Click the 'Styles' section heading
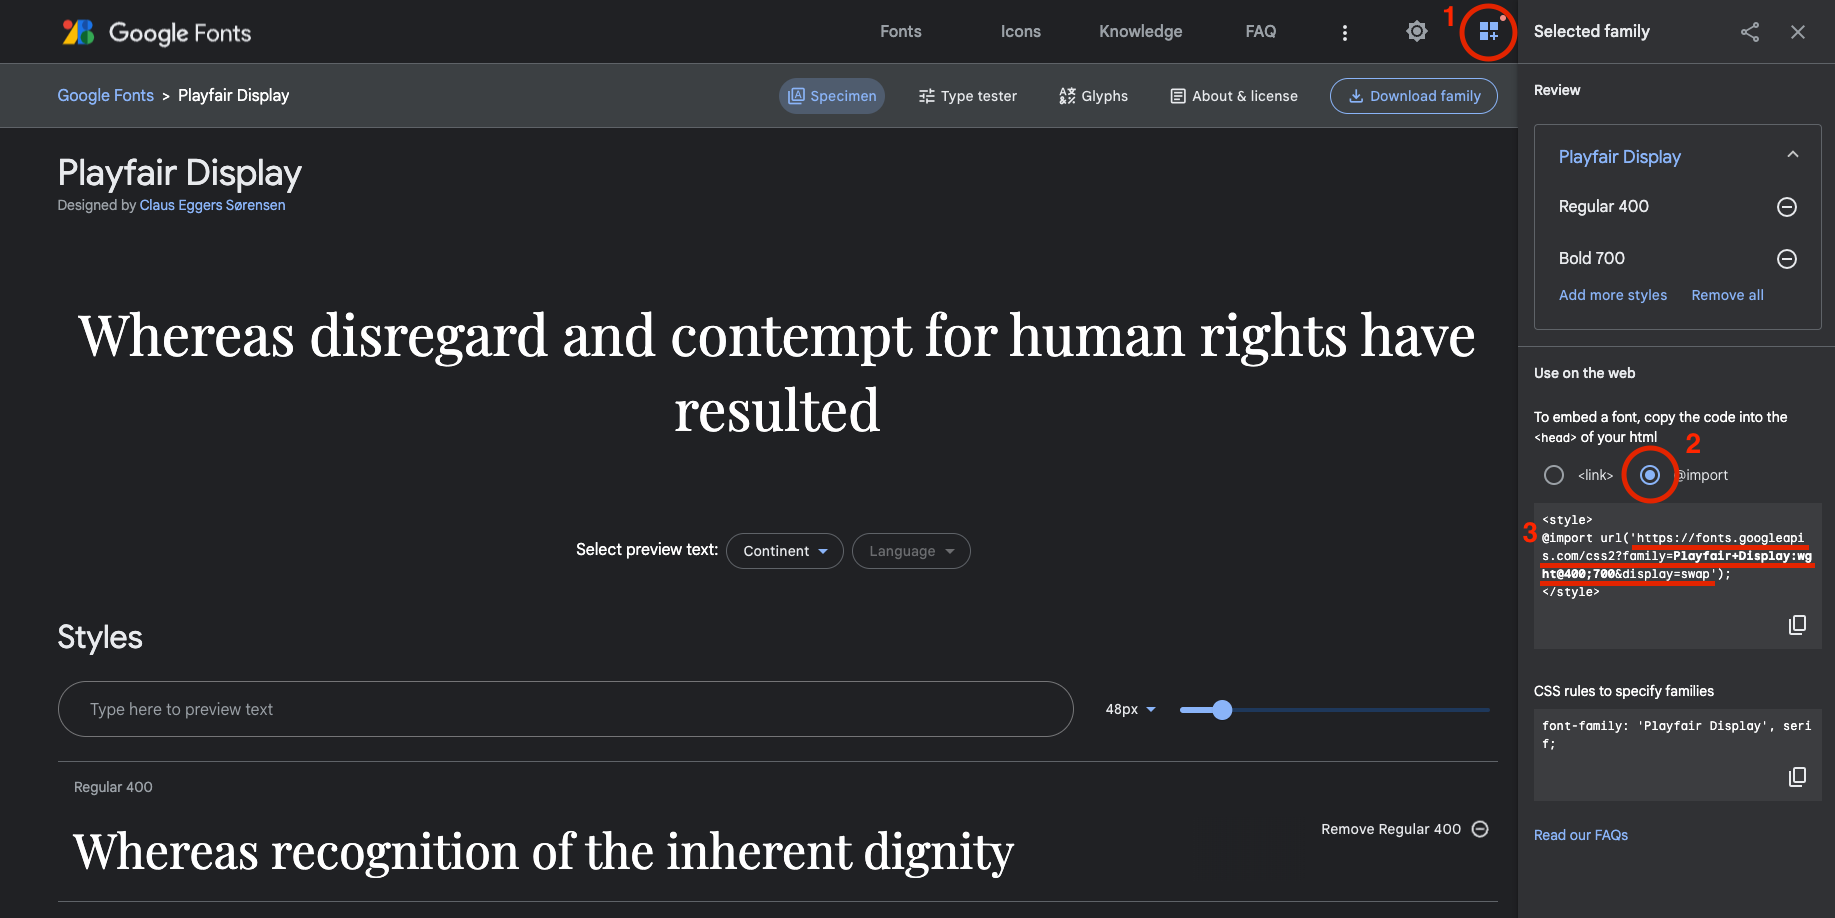Screen dimensions: 1835x918 pos(100,637)
